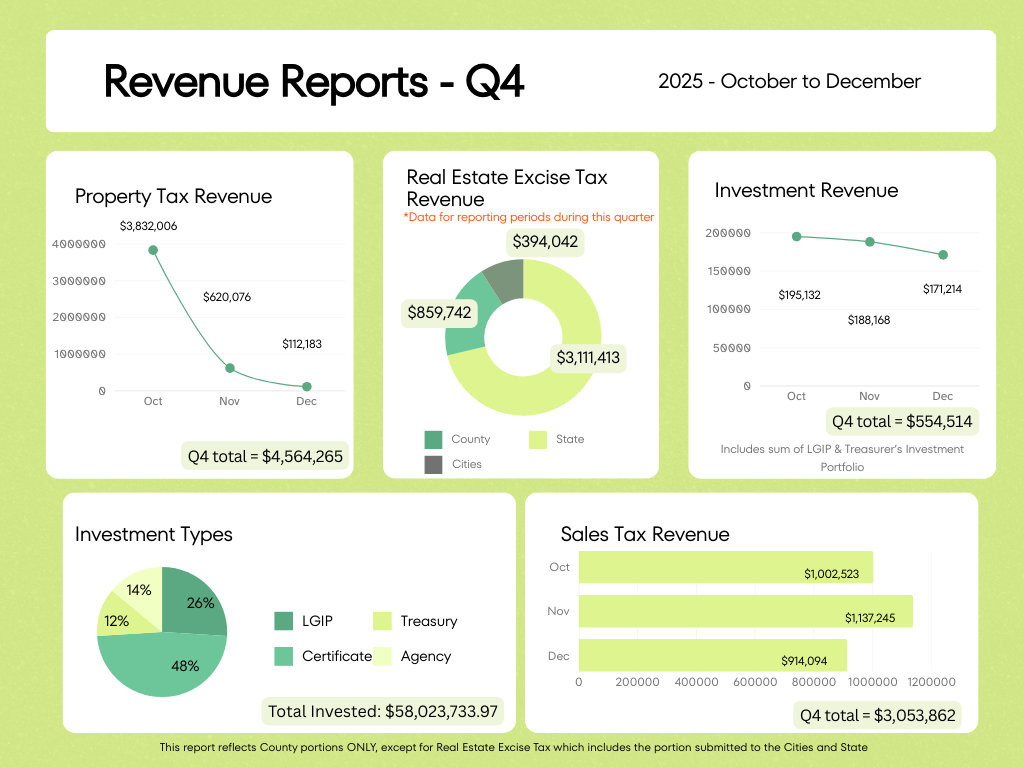This screenshot has height=768, width=1024.
Task: Click the Cities legend gray swatch
Action: coord(433,464)
